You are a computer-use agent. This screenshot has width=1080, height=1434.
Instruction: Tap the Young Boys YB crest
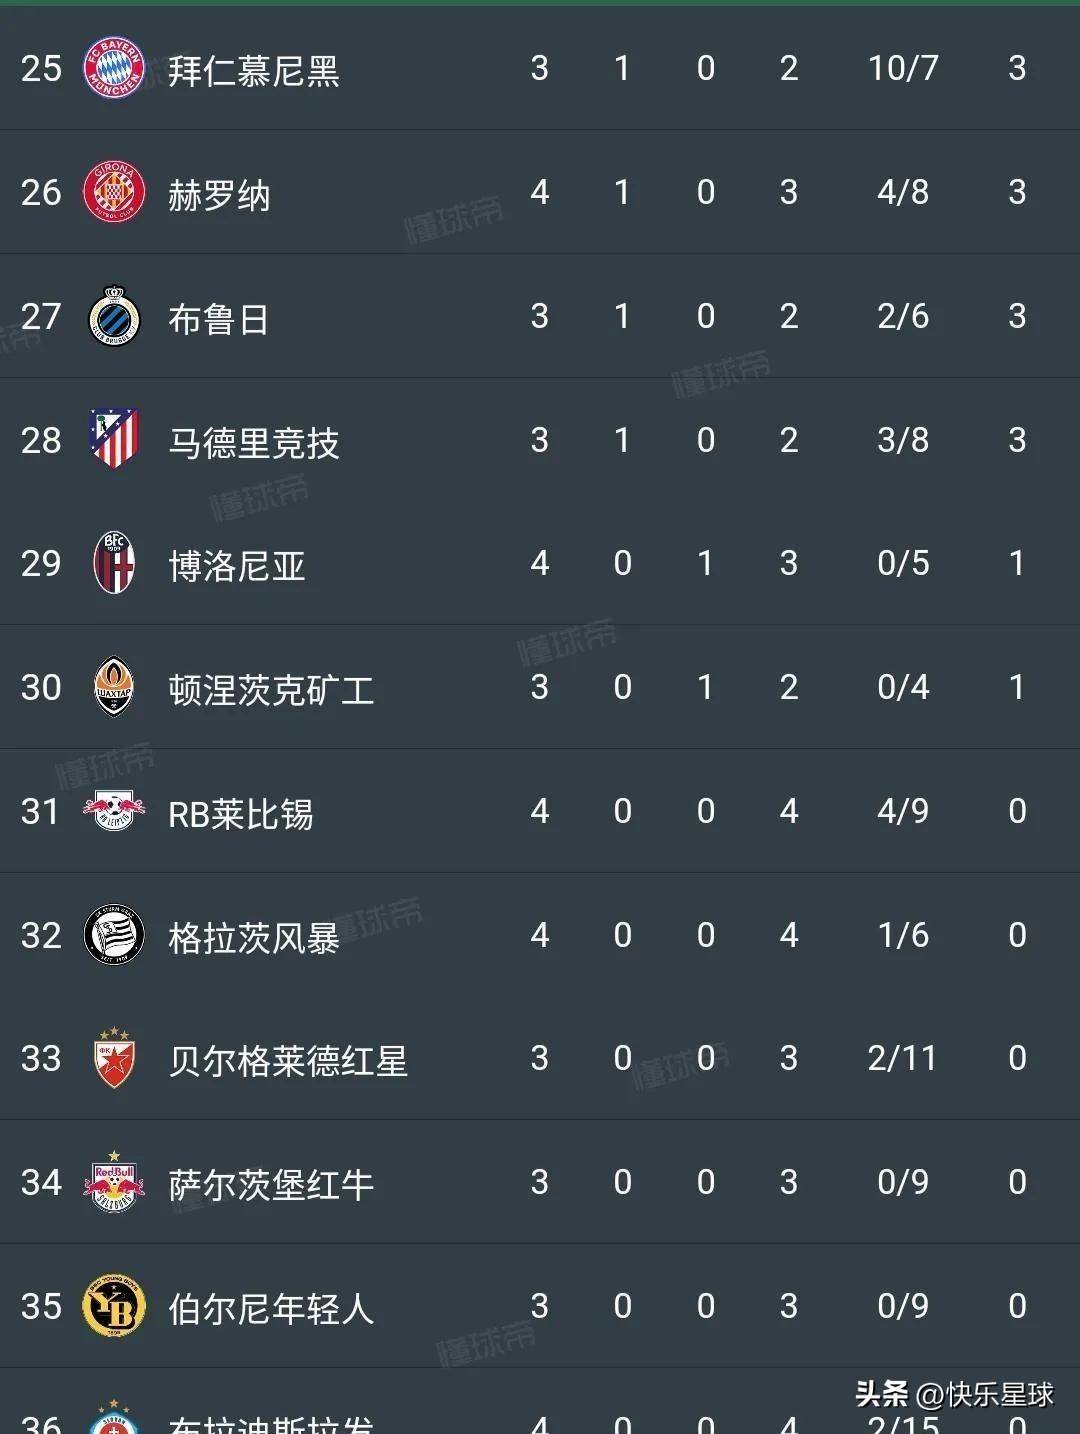(114, 1306)
